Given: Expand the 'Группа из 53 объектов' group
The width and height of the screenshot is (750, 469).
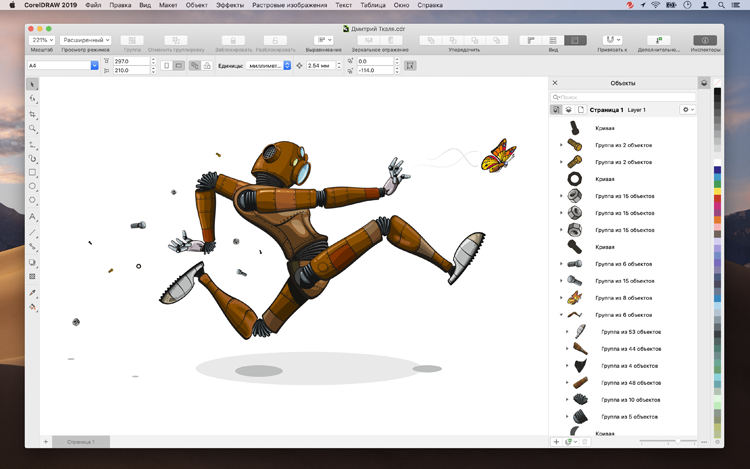Looking at the screenshot, I should pos(567,331).
